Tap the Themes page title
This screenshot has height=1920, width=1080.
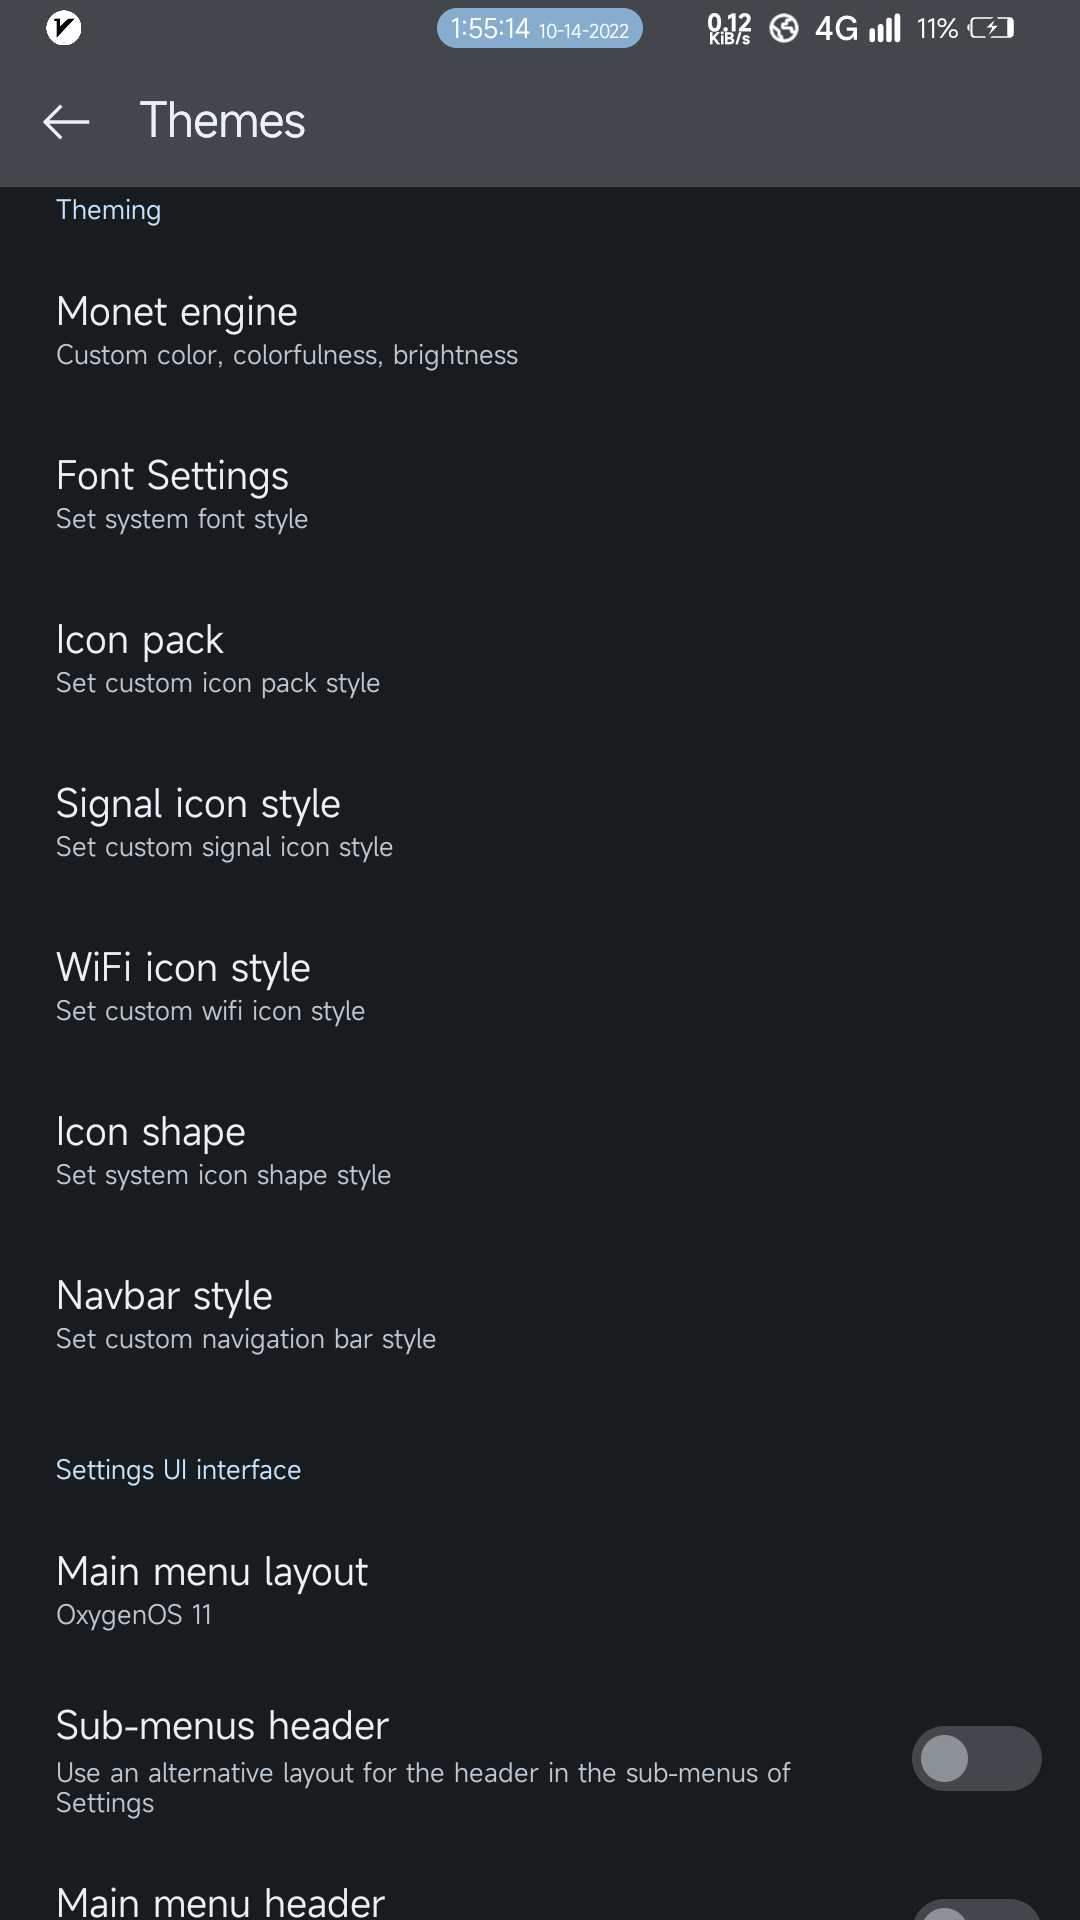pos(222,121)
